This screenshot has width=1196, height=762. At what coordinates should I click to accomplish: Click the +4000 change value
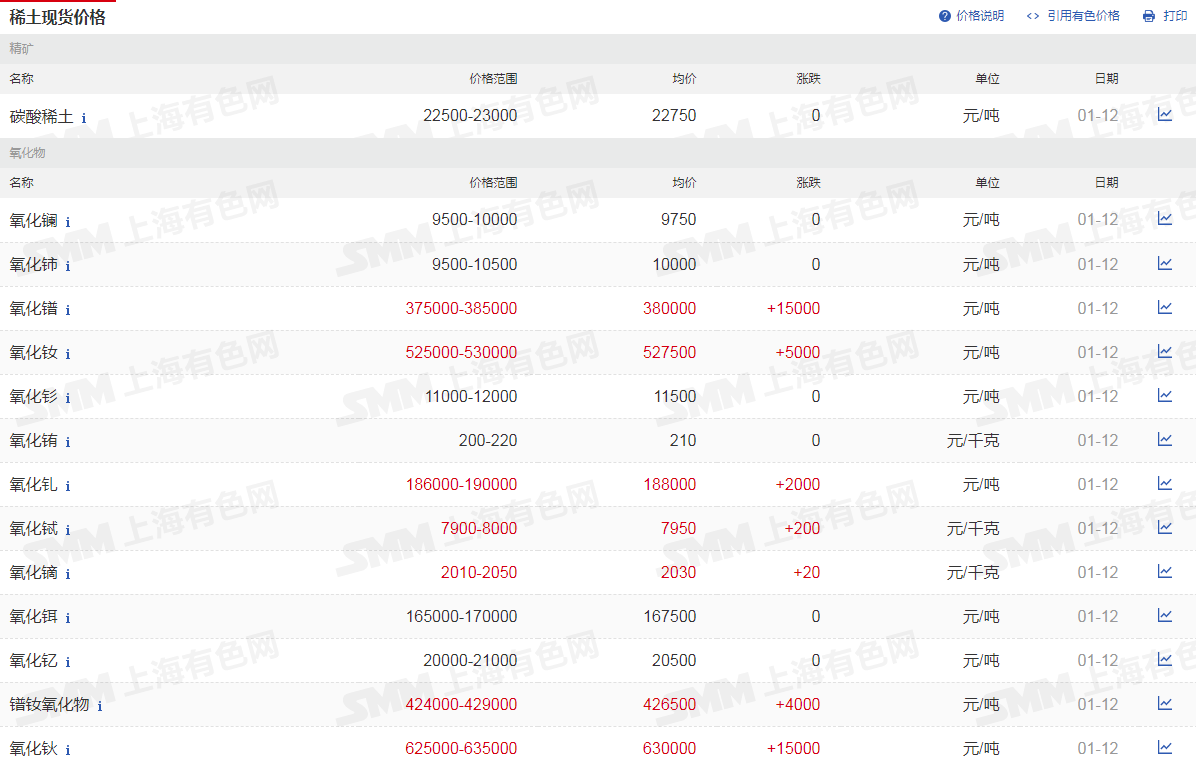coord(798,704)
